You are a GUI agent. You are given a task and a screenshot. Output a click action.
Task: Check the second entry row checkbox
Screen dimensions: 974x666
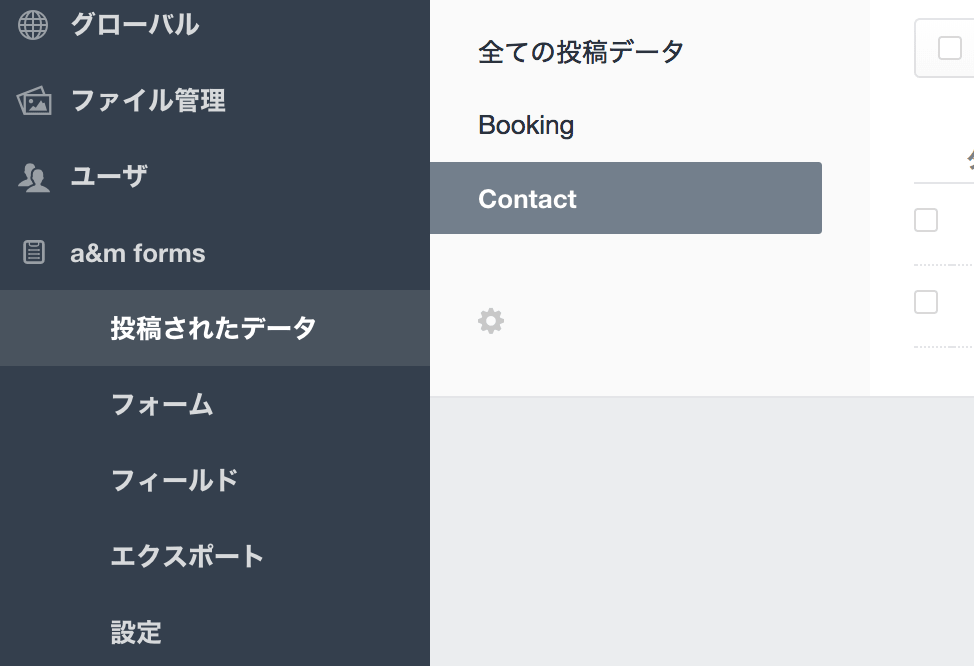point(926,302)
